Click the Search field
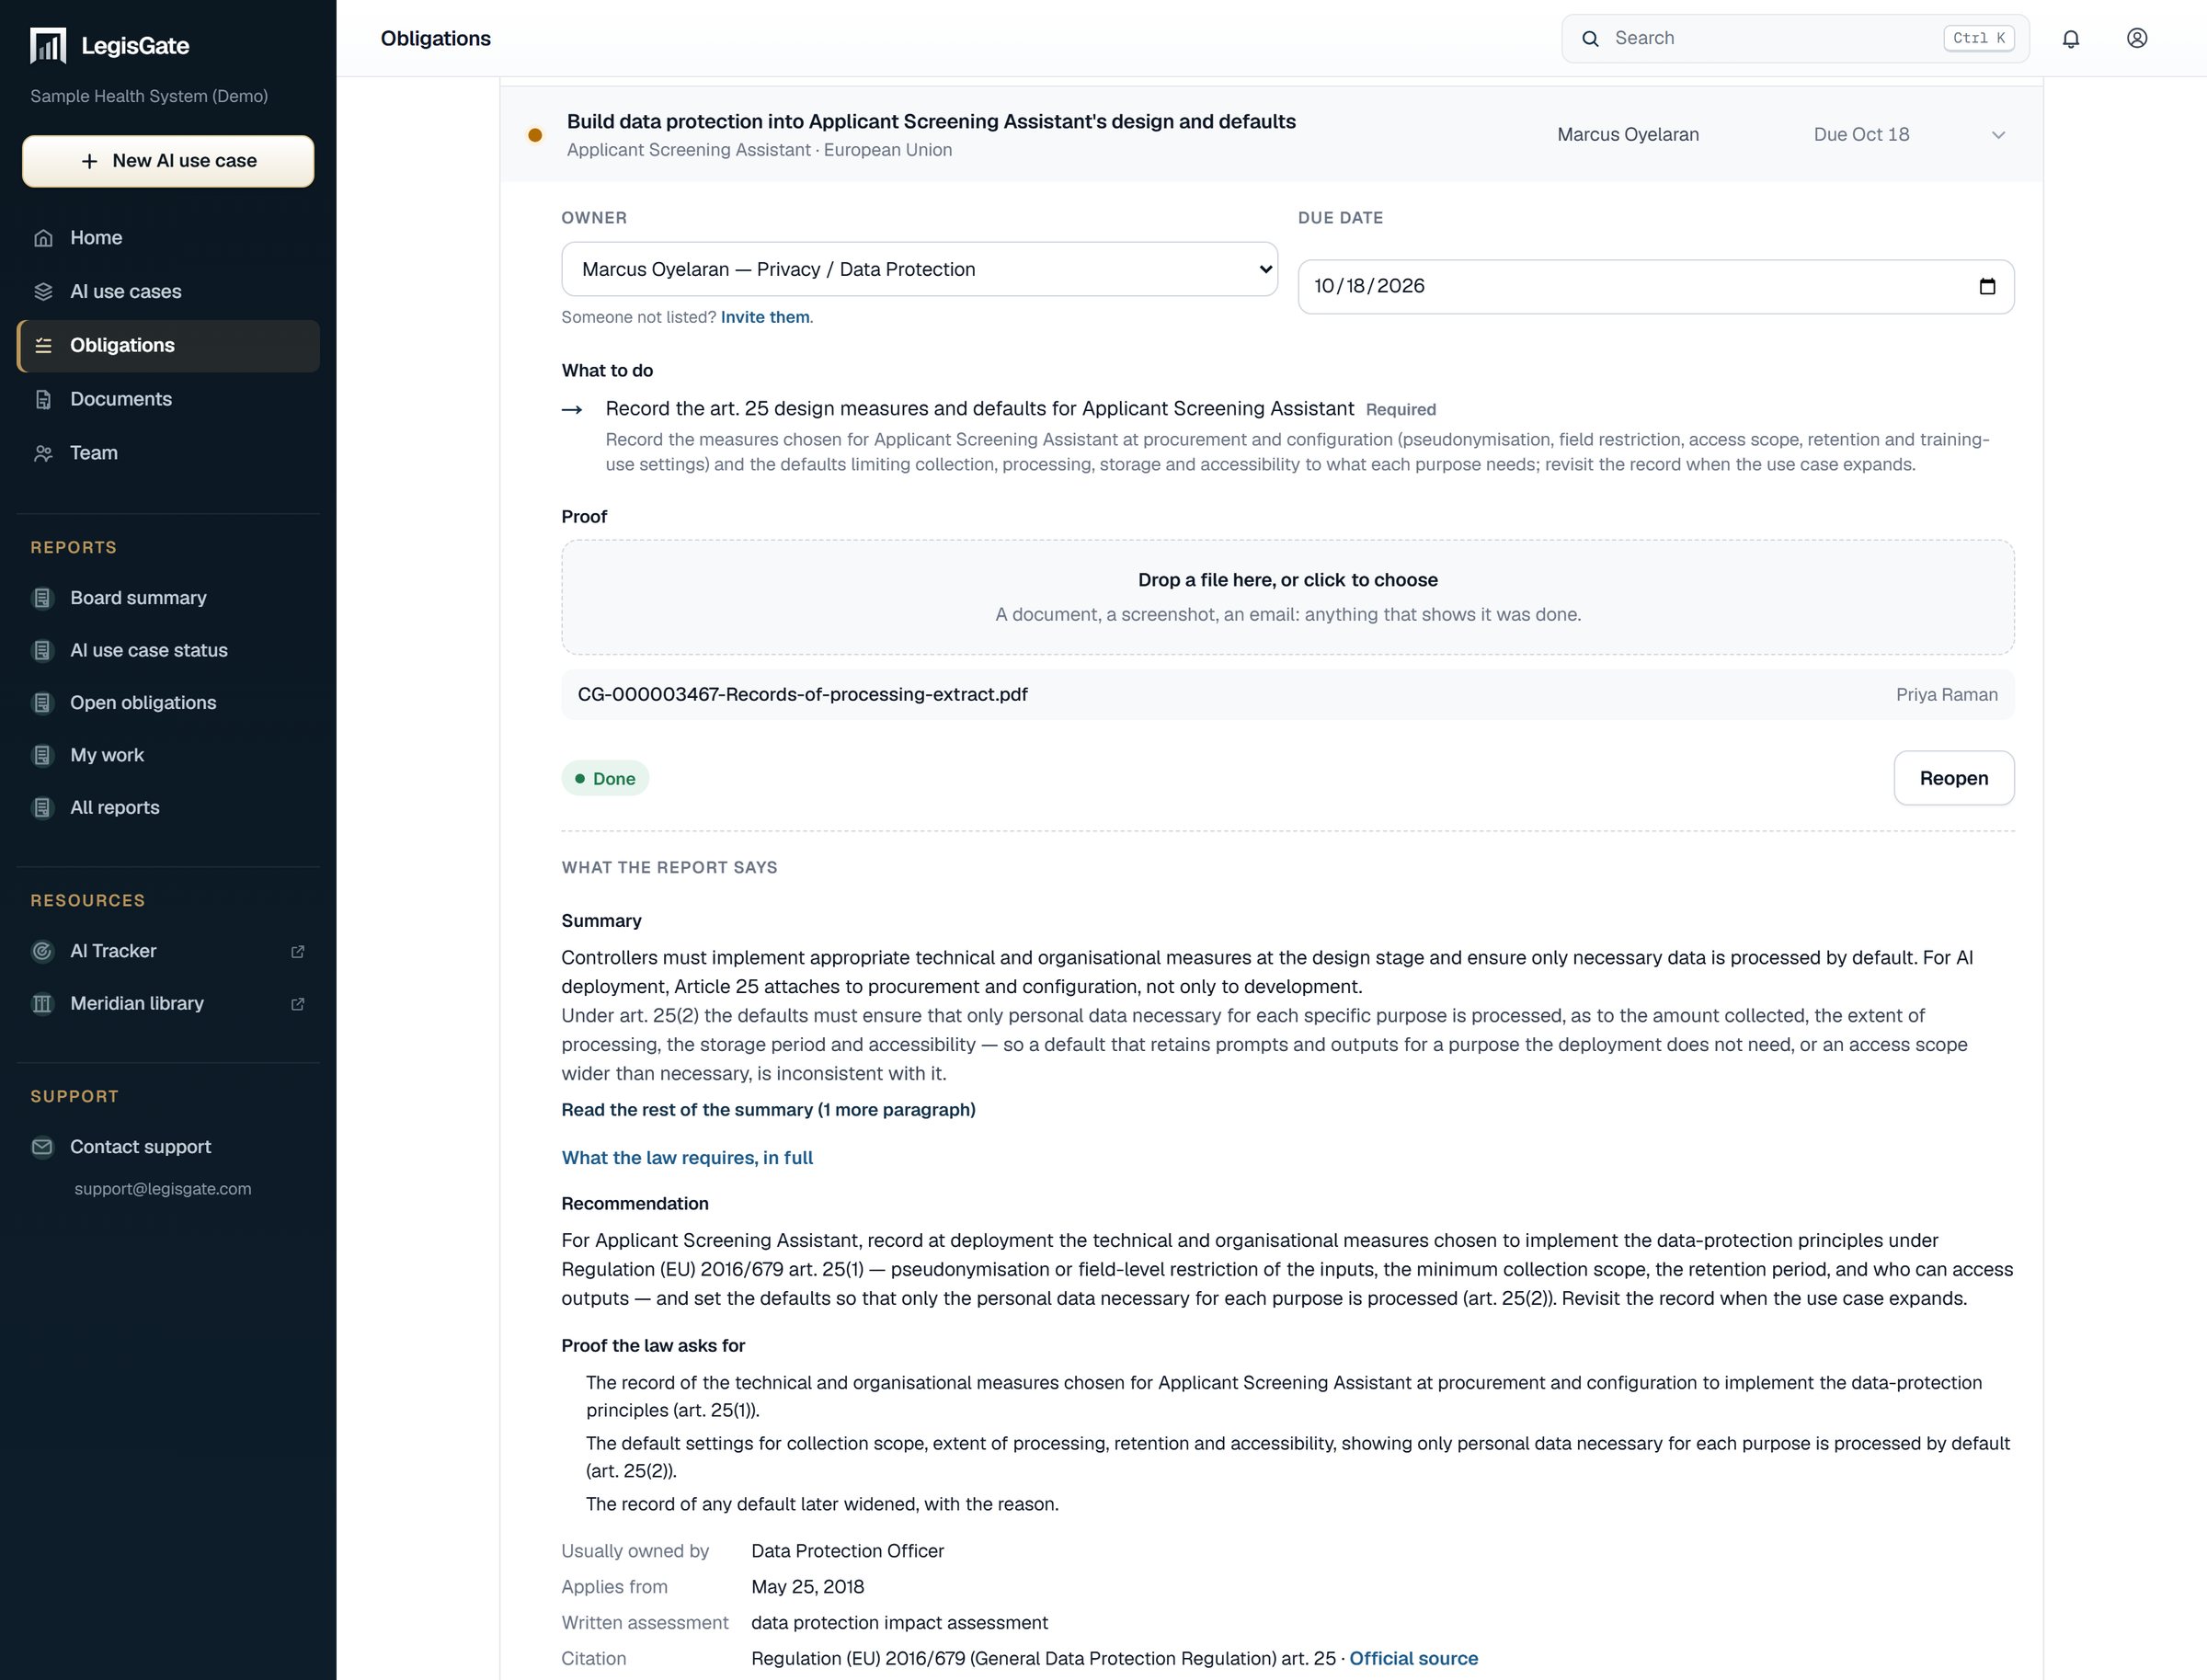 [1795, 38]
